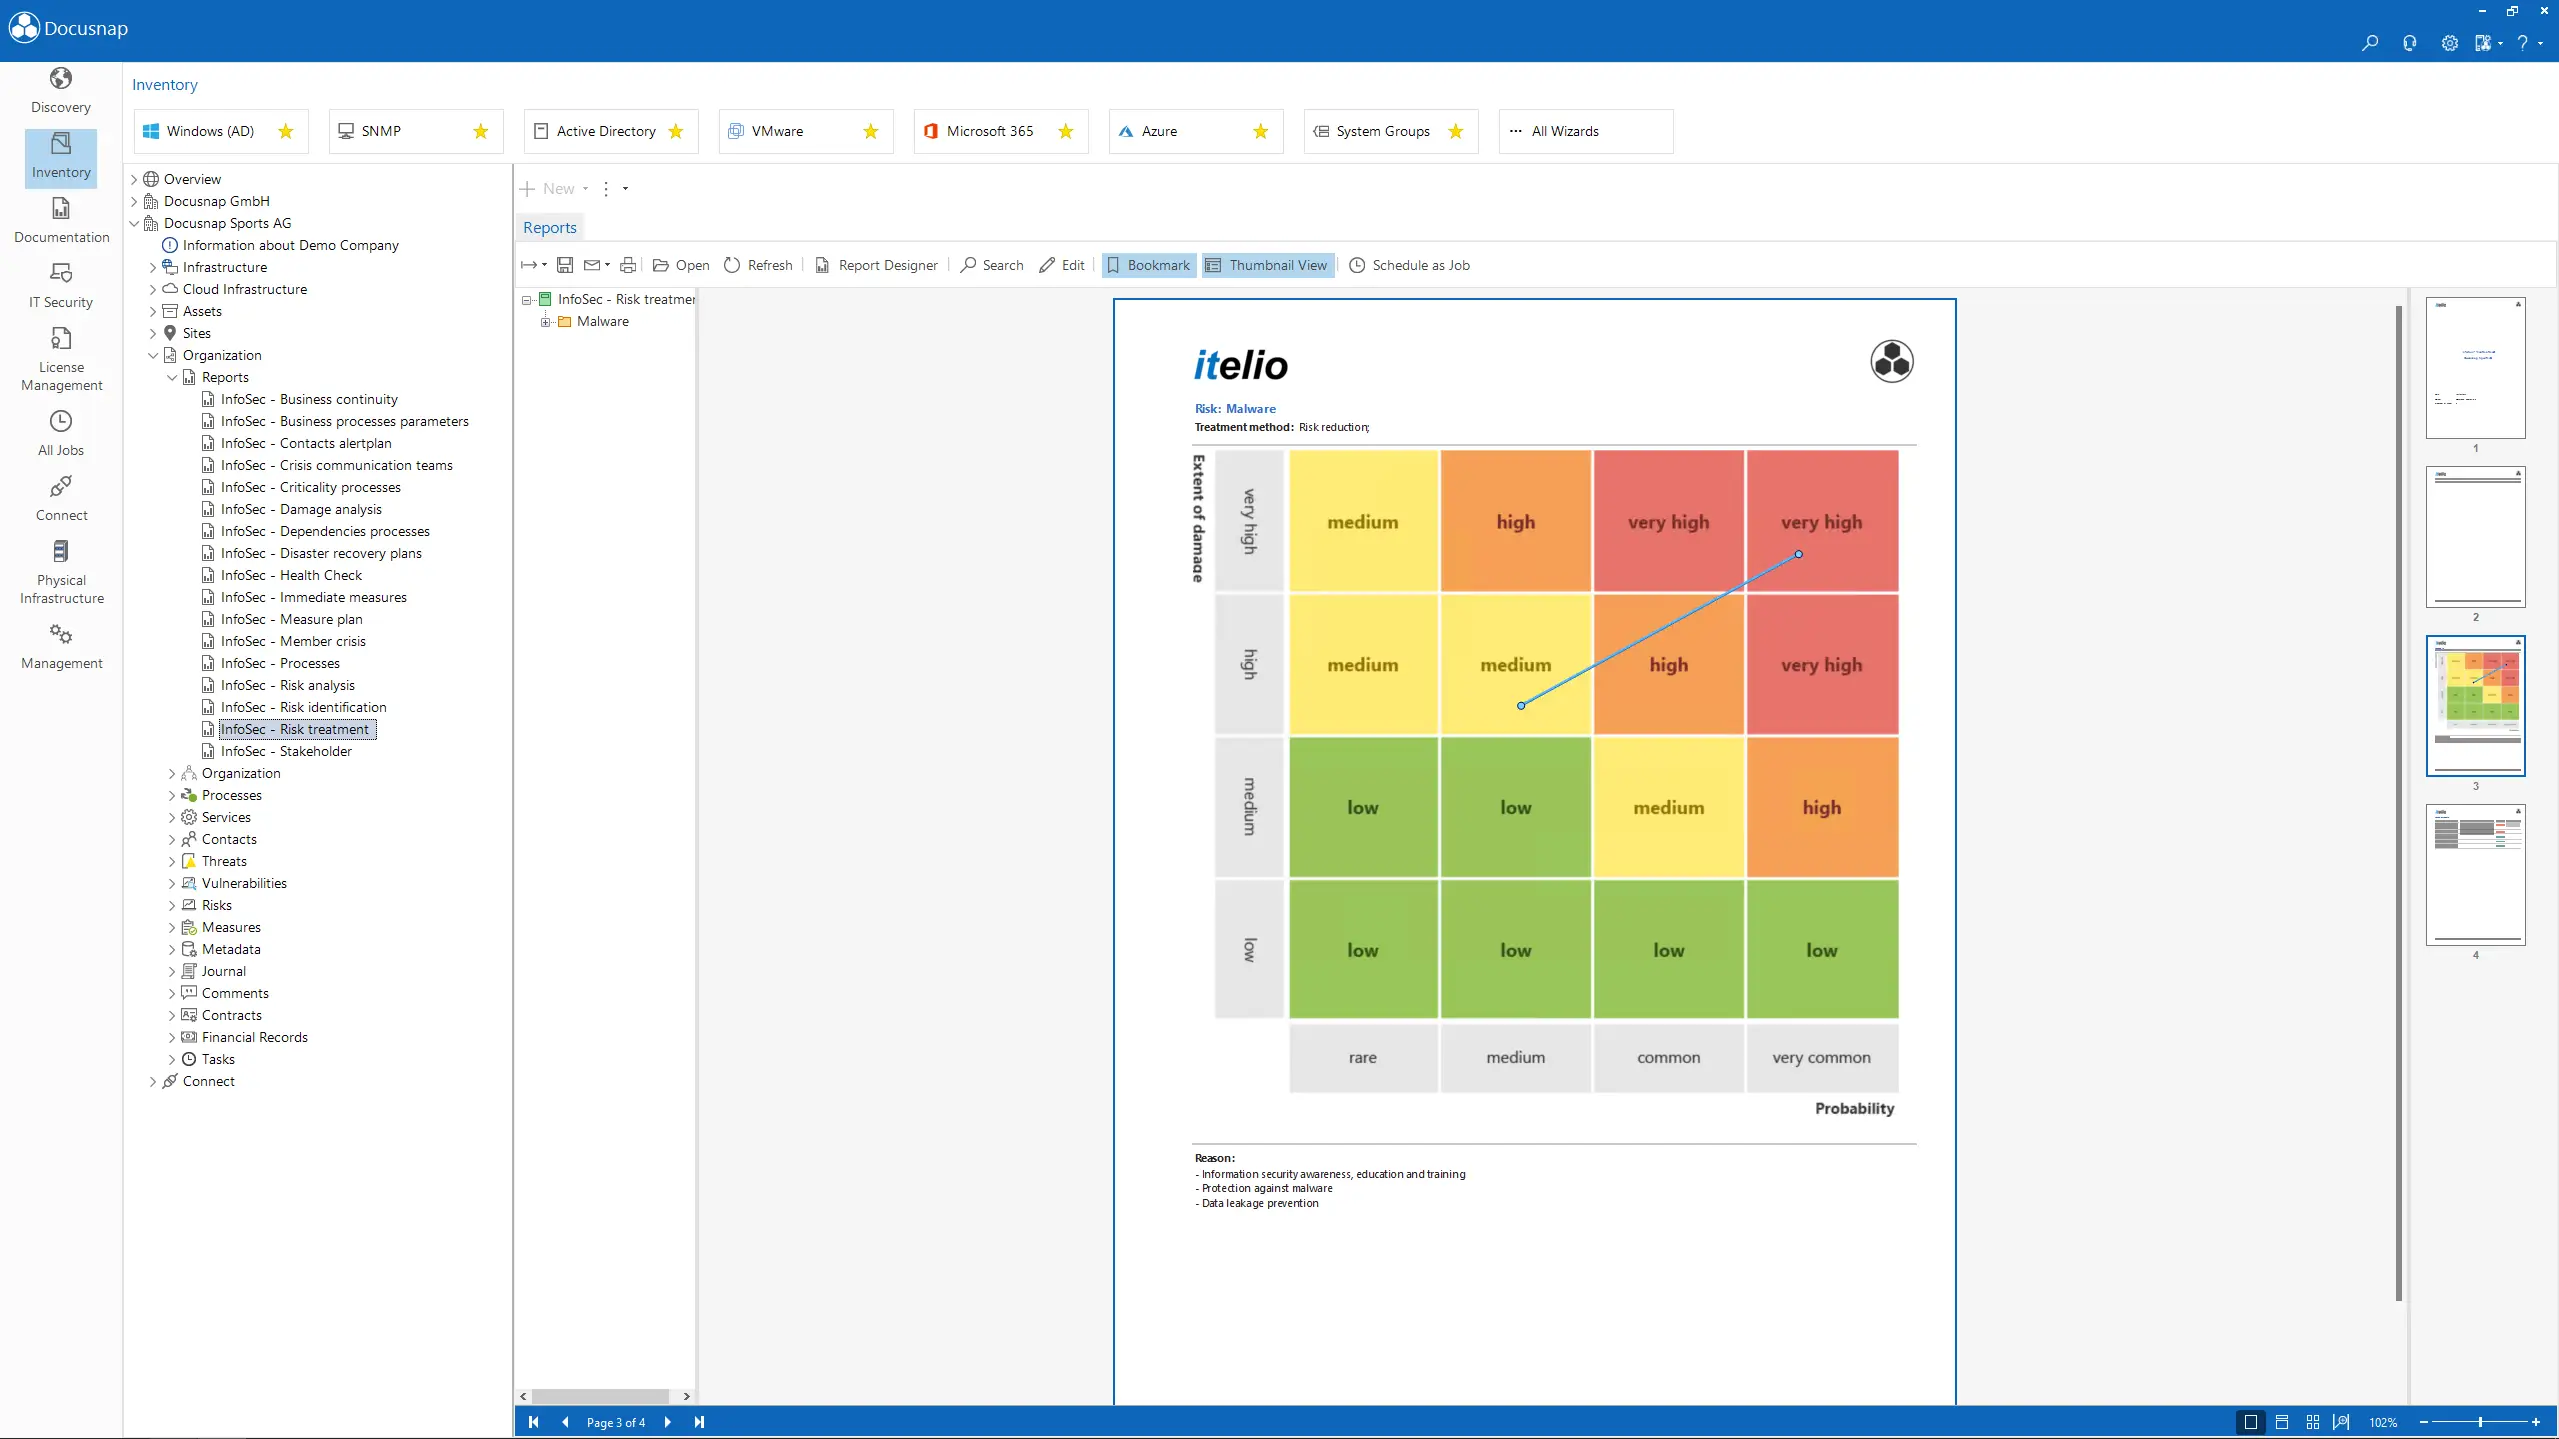The width and height of the screenshot is (2559, 1439).
Task: Select the Reports tab
Action: [x=549, y=227]
